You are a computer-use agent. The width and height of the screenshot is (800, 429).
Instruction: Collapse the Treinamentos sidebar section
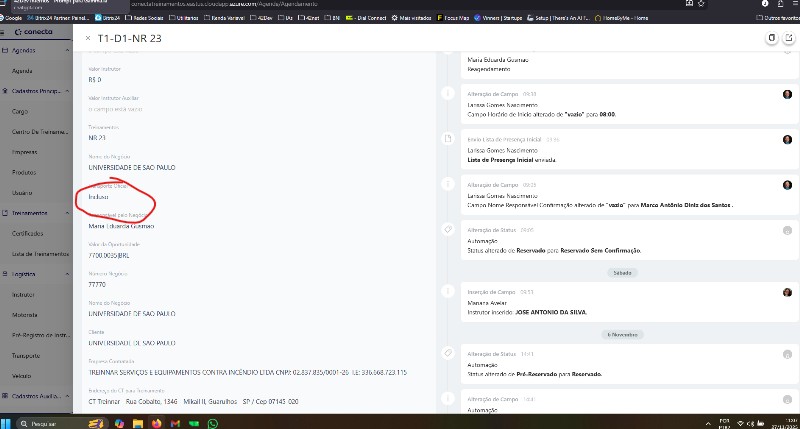click(66, 213)
